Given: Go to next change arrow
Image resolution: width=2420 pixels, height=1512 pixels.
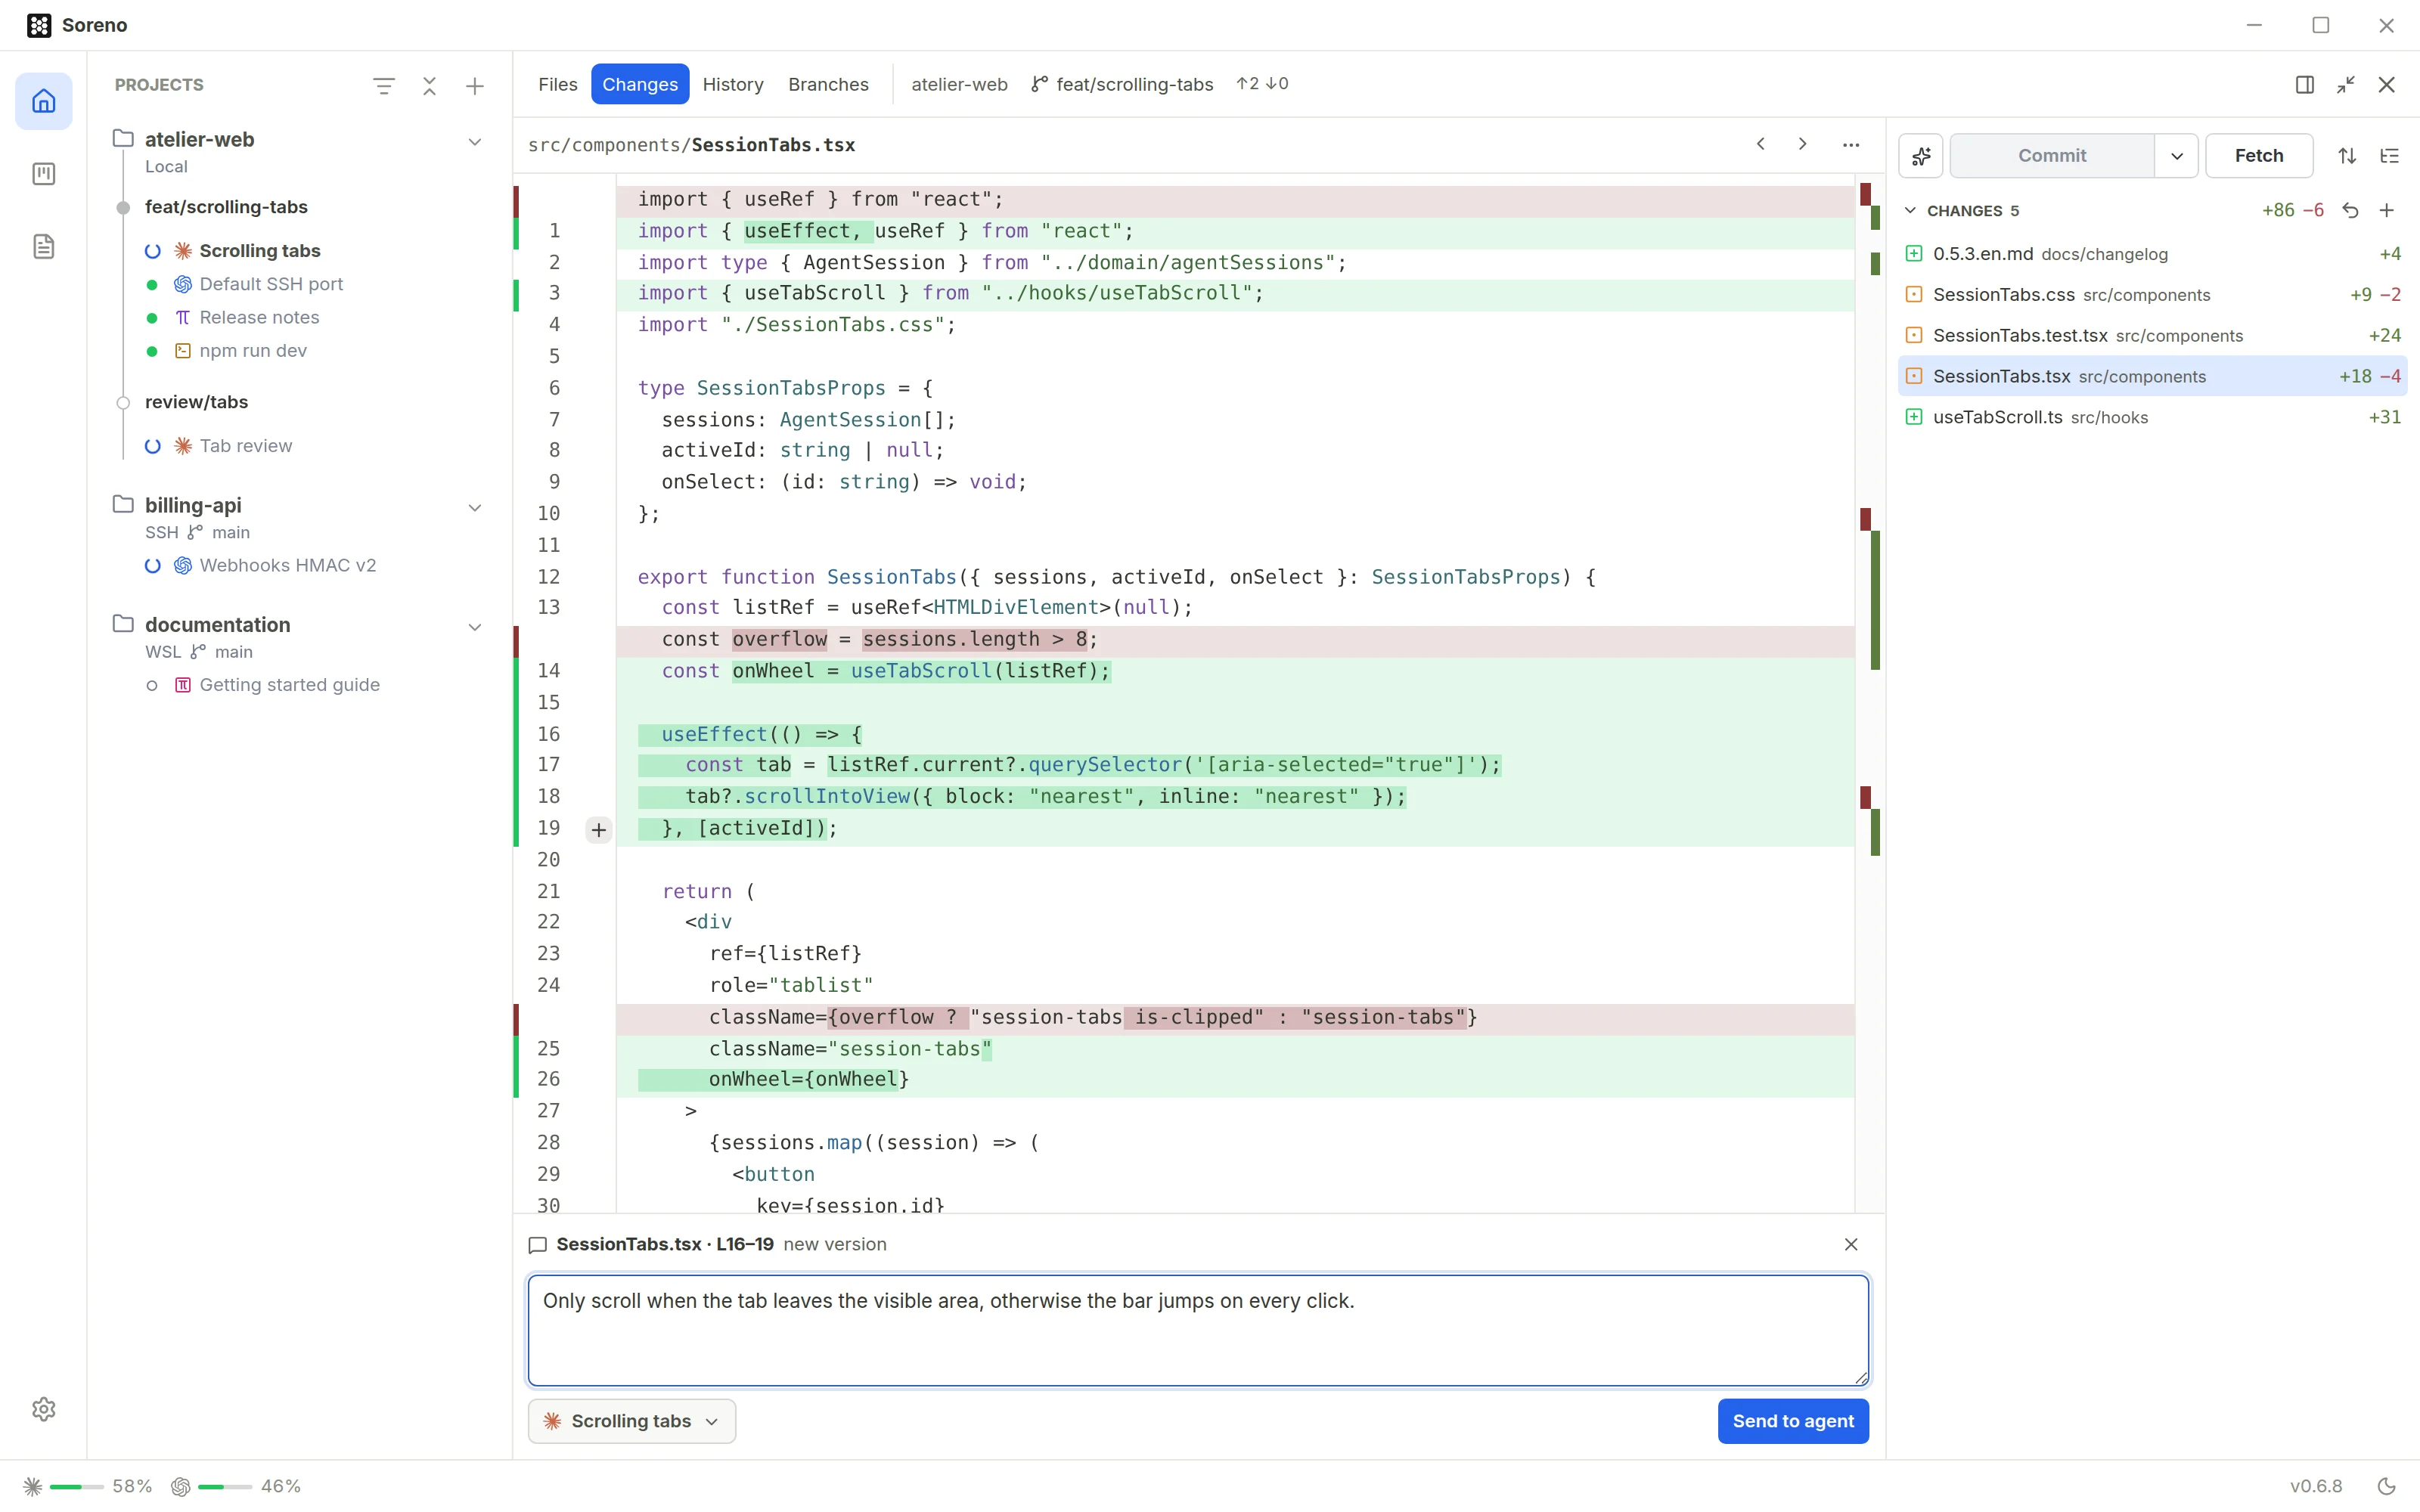Looking at the screenshot, I should tap(1803, 144).
